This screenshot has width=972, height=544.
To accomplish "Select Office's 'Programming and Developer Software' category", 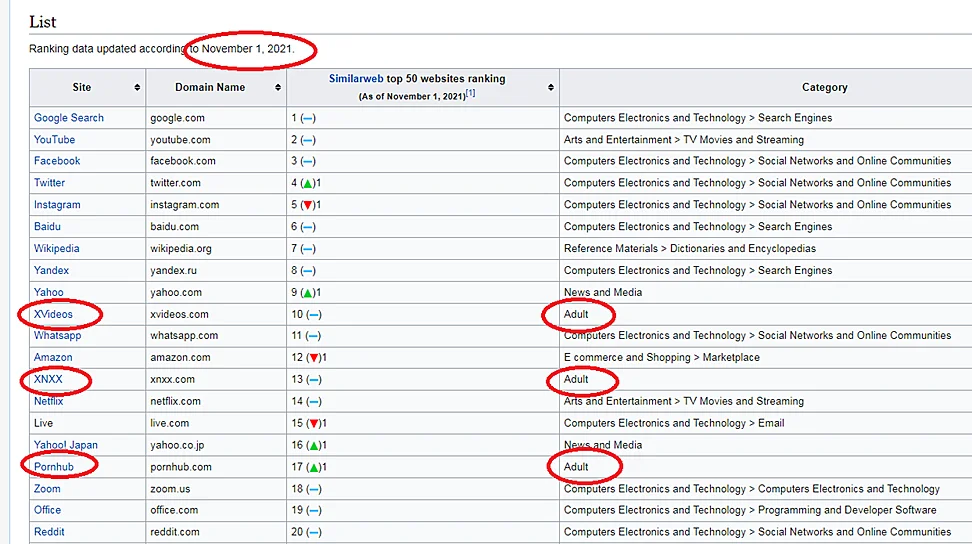I will click(847, 510).
